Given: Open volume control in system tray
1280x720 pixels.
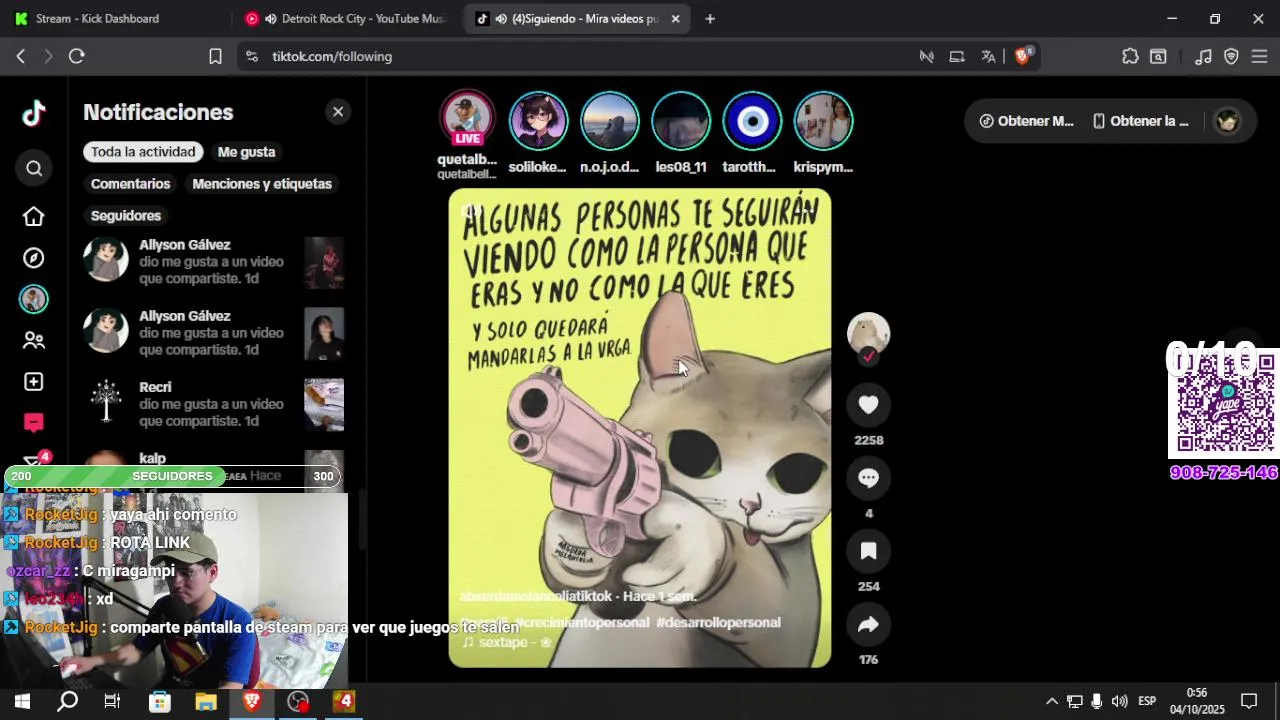Looking at the screenshot, I should (1119, 701).
